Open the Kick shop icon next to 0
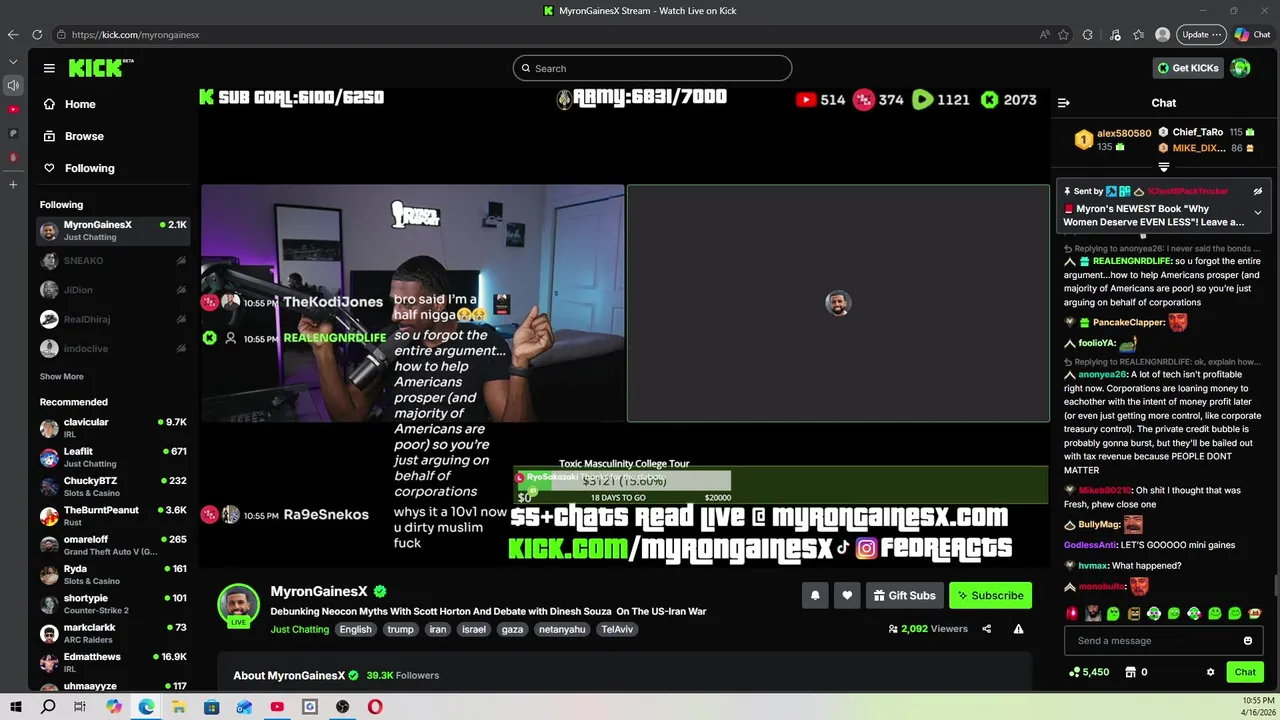Image resolution: width=1280 pixels, height=720 pixels. click(1131, 672)
